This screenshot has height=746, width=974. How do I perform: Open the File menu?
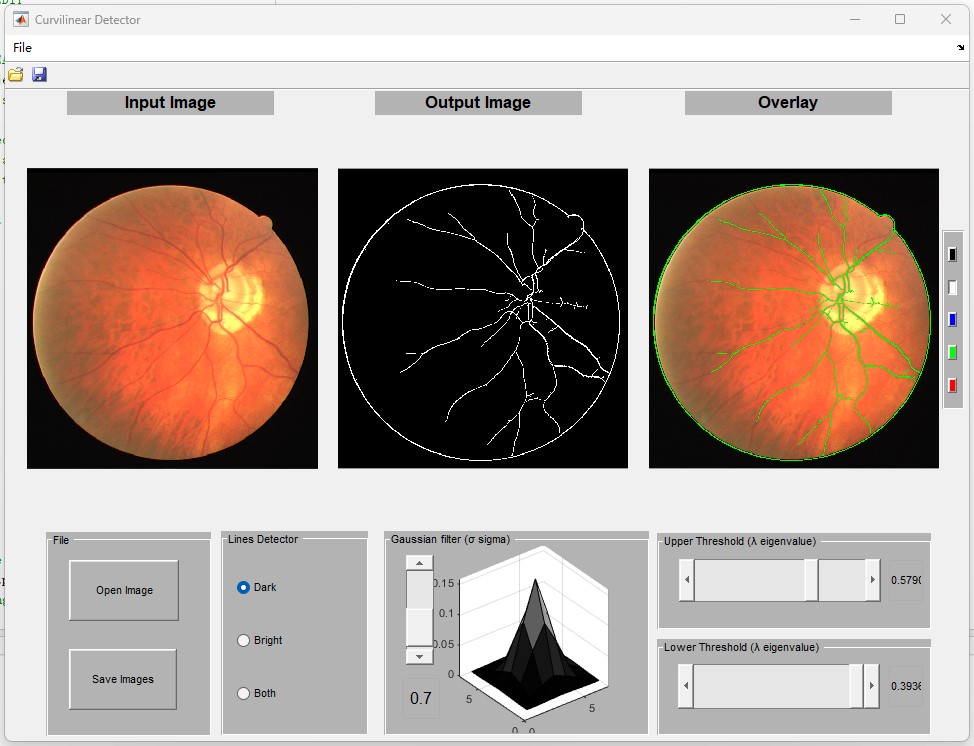click(x=22, y=48)
